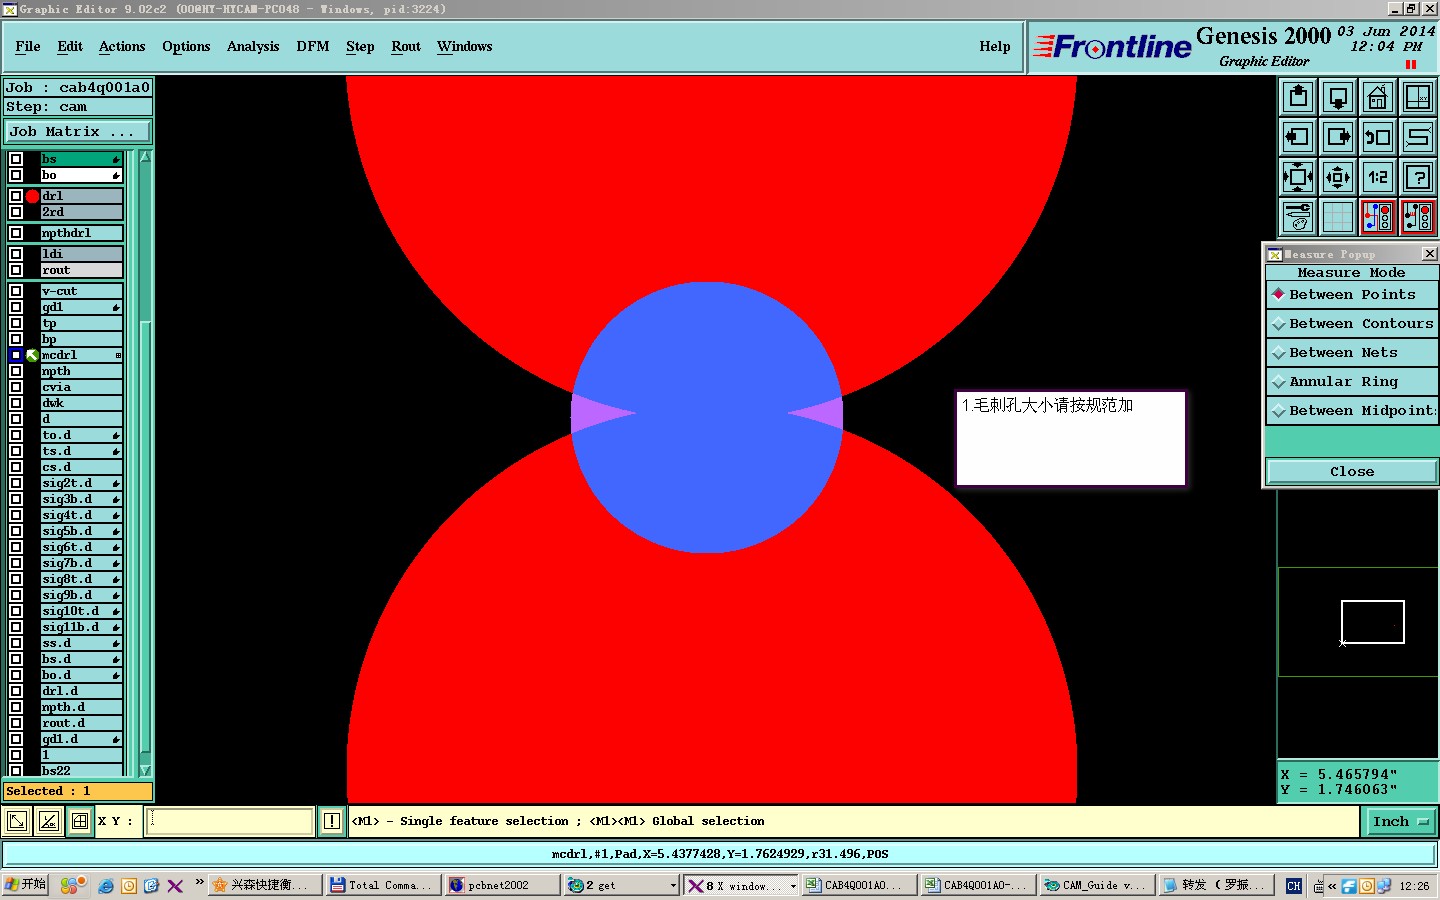Select Between Midpoints measure mode
The width and height of the screenshot is (1440, 900).
(x=1352, y=411)
